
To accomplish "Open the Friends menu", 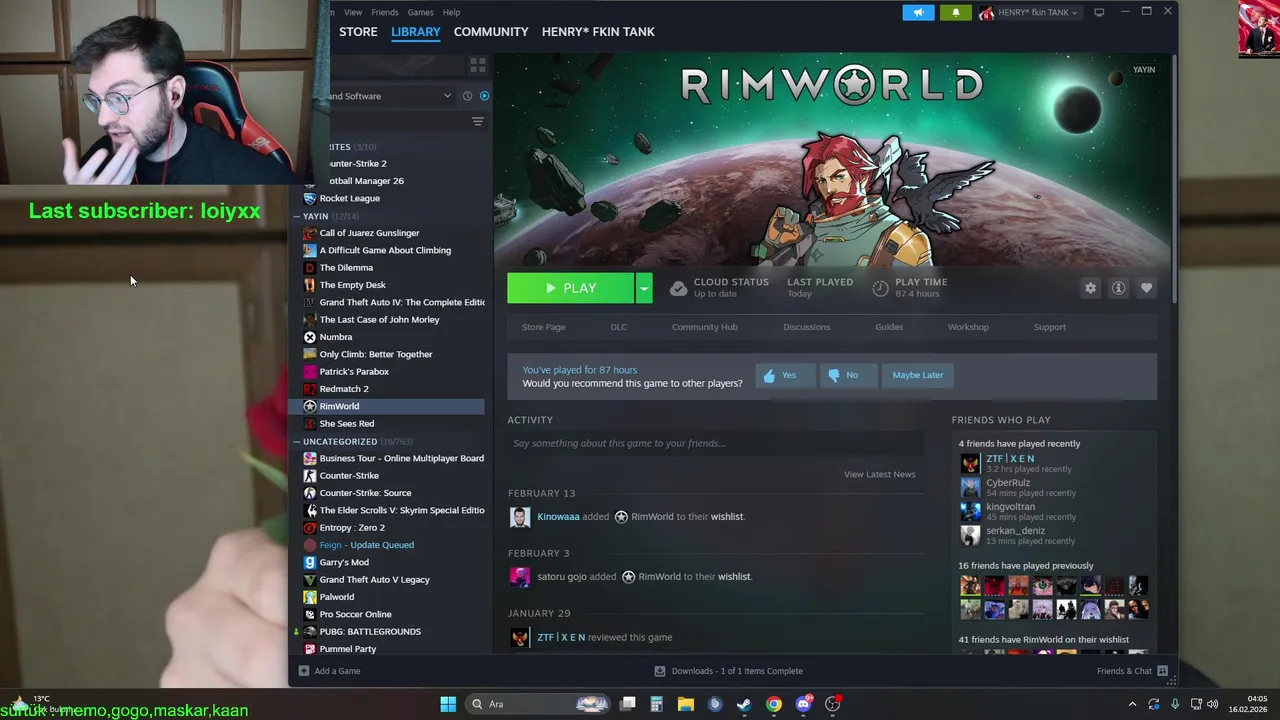I will [385, 12].
